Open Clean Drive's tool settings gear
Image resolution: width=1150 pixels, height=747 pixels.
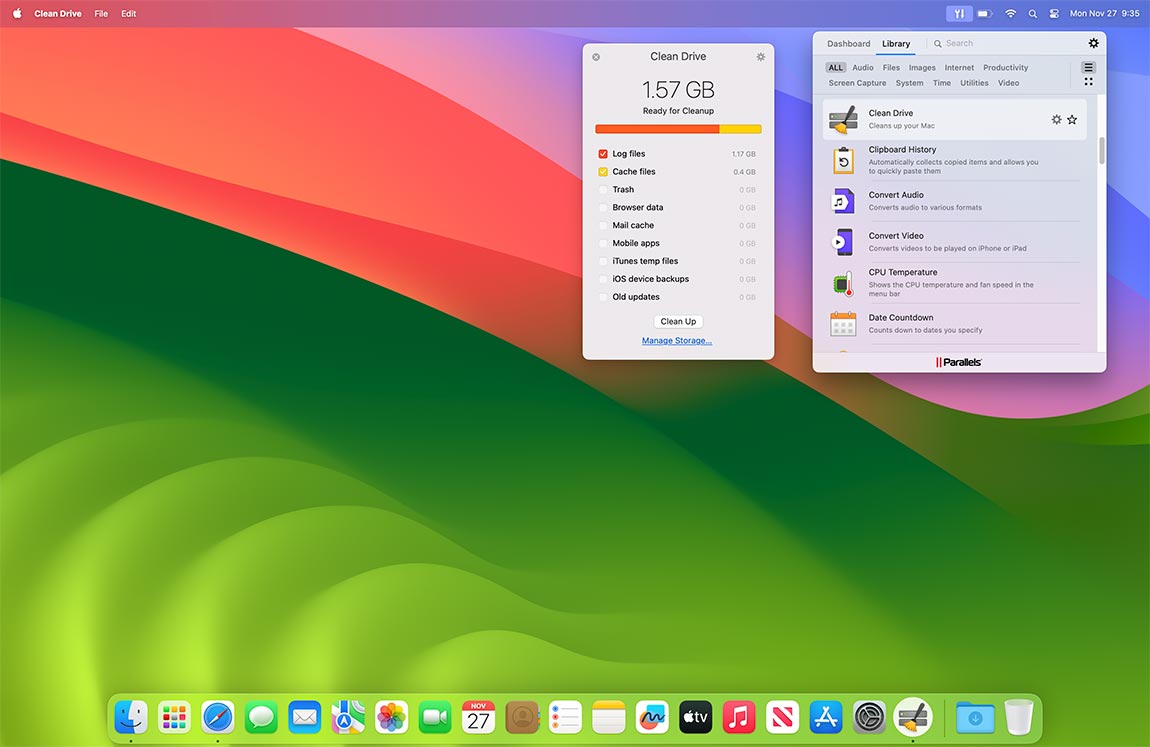pyautogui.click(x=1056, y=119)
